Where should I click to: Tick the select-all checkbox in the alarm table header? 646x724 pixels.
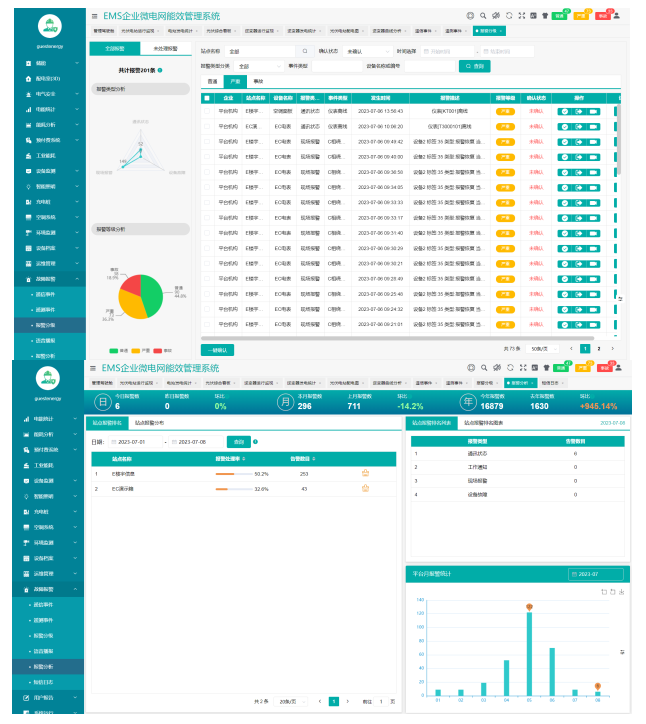coord(207,98)
